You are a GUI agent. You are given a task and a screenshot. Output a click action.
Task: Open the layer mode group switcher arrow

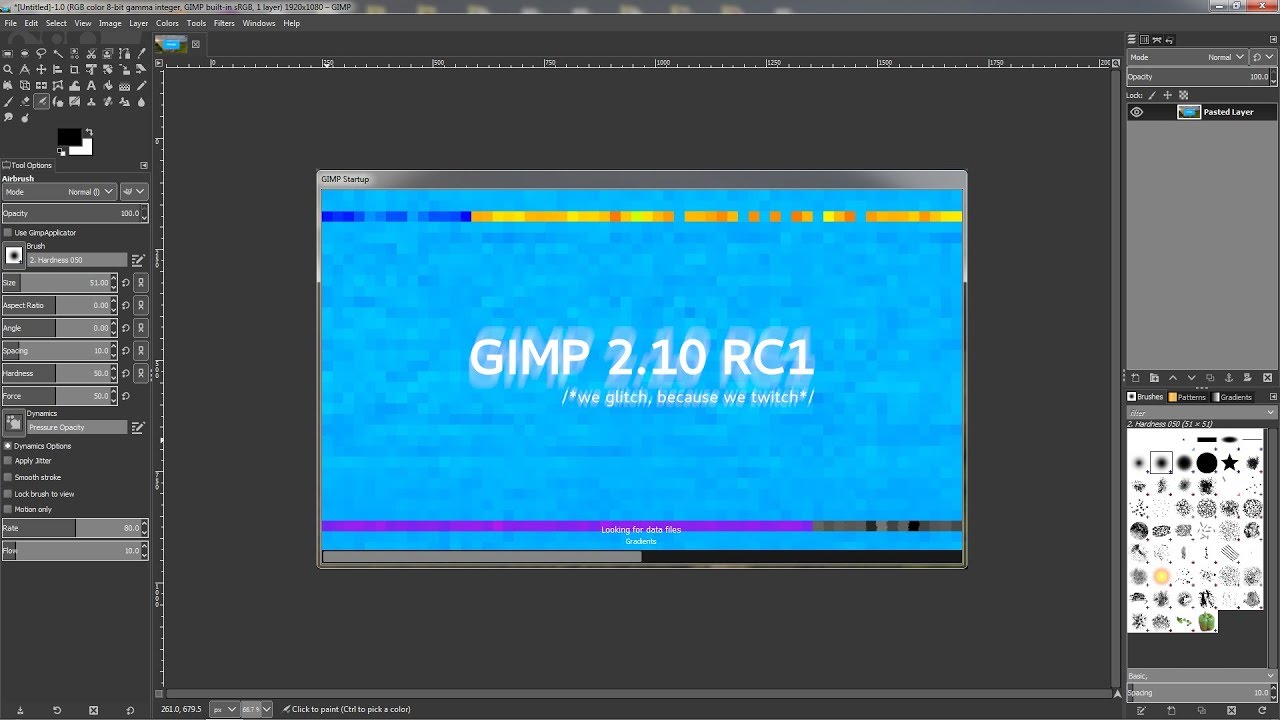pyautogui.click(x=1264, y=57)
